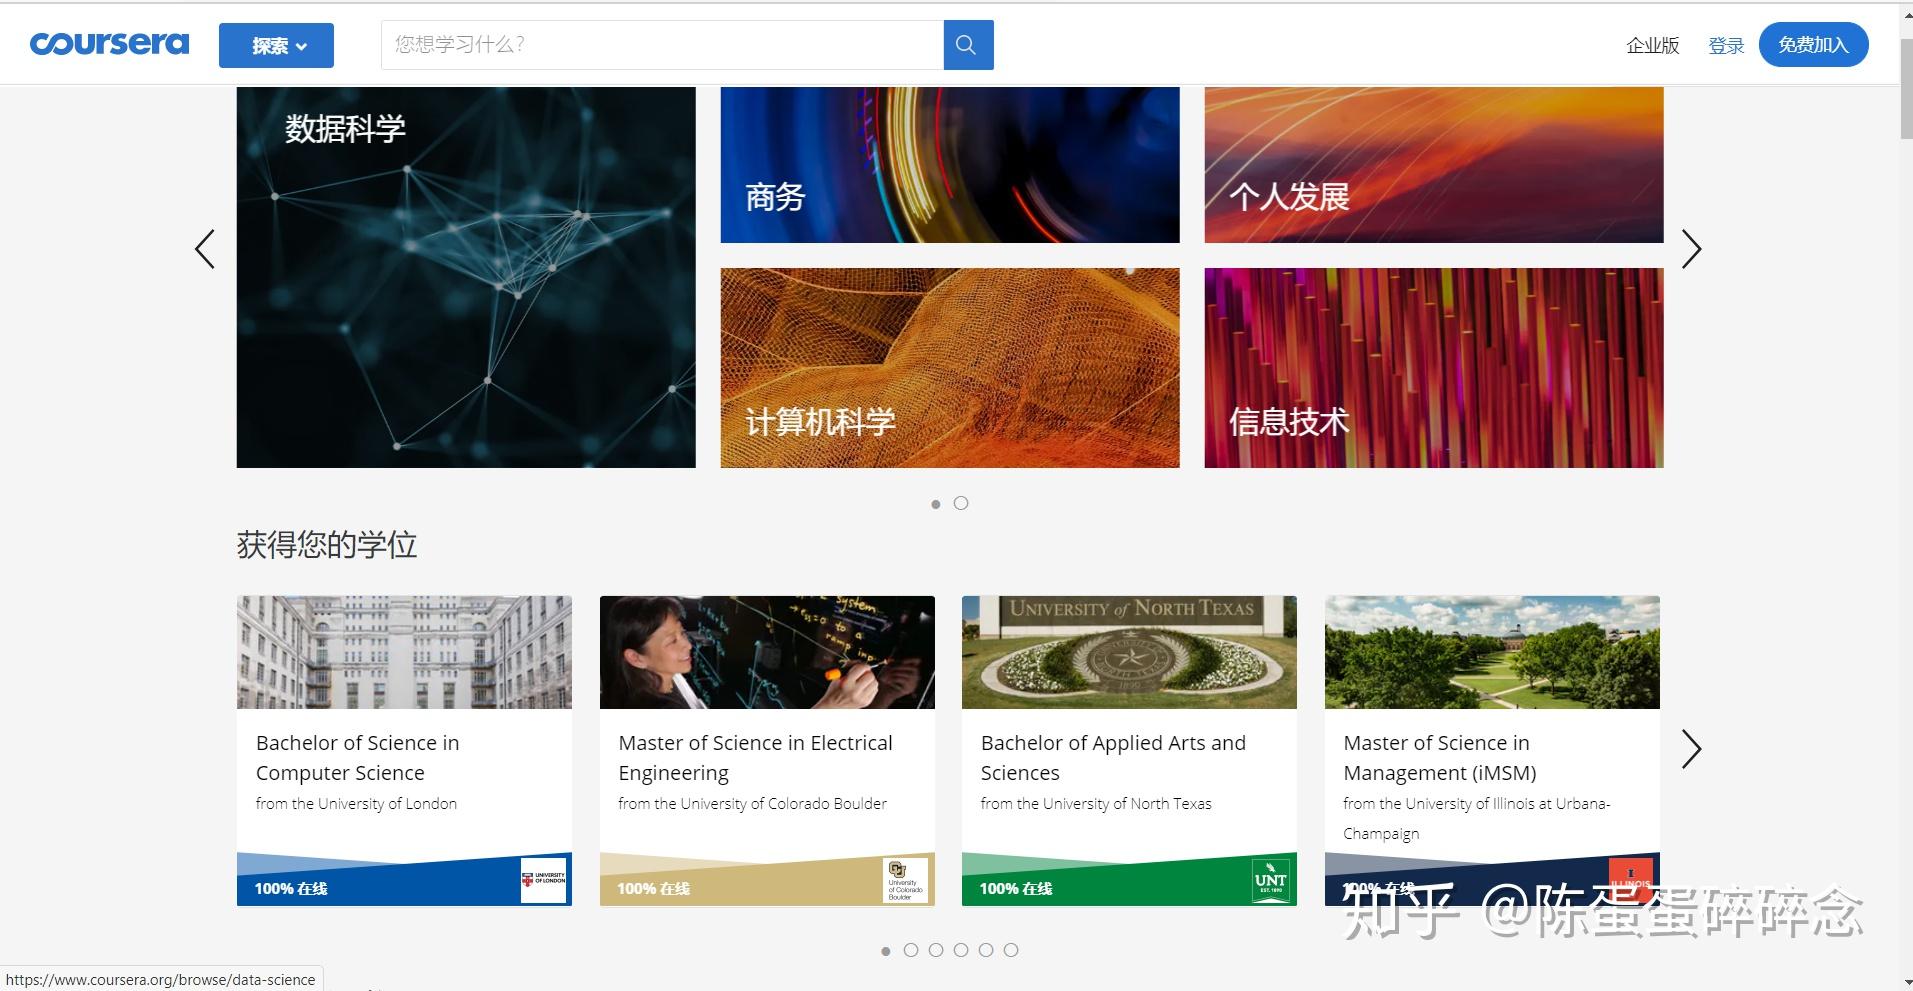Select first category carousel dot
The height and width of the screenshot is (991, 1913).
(x=936, y=504)
